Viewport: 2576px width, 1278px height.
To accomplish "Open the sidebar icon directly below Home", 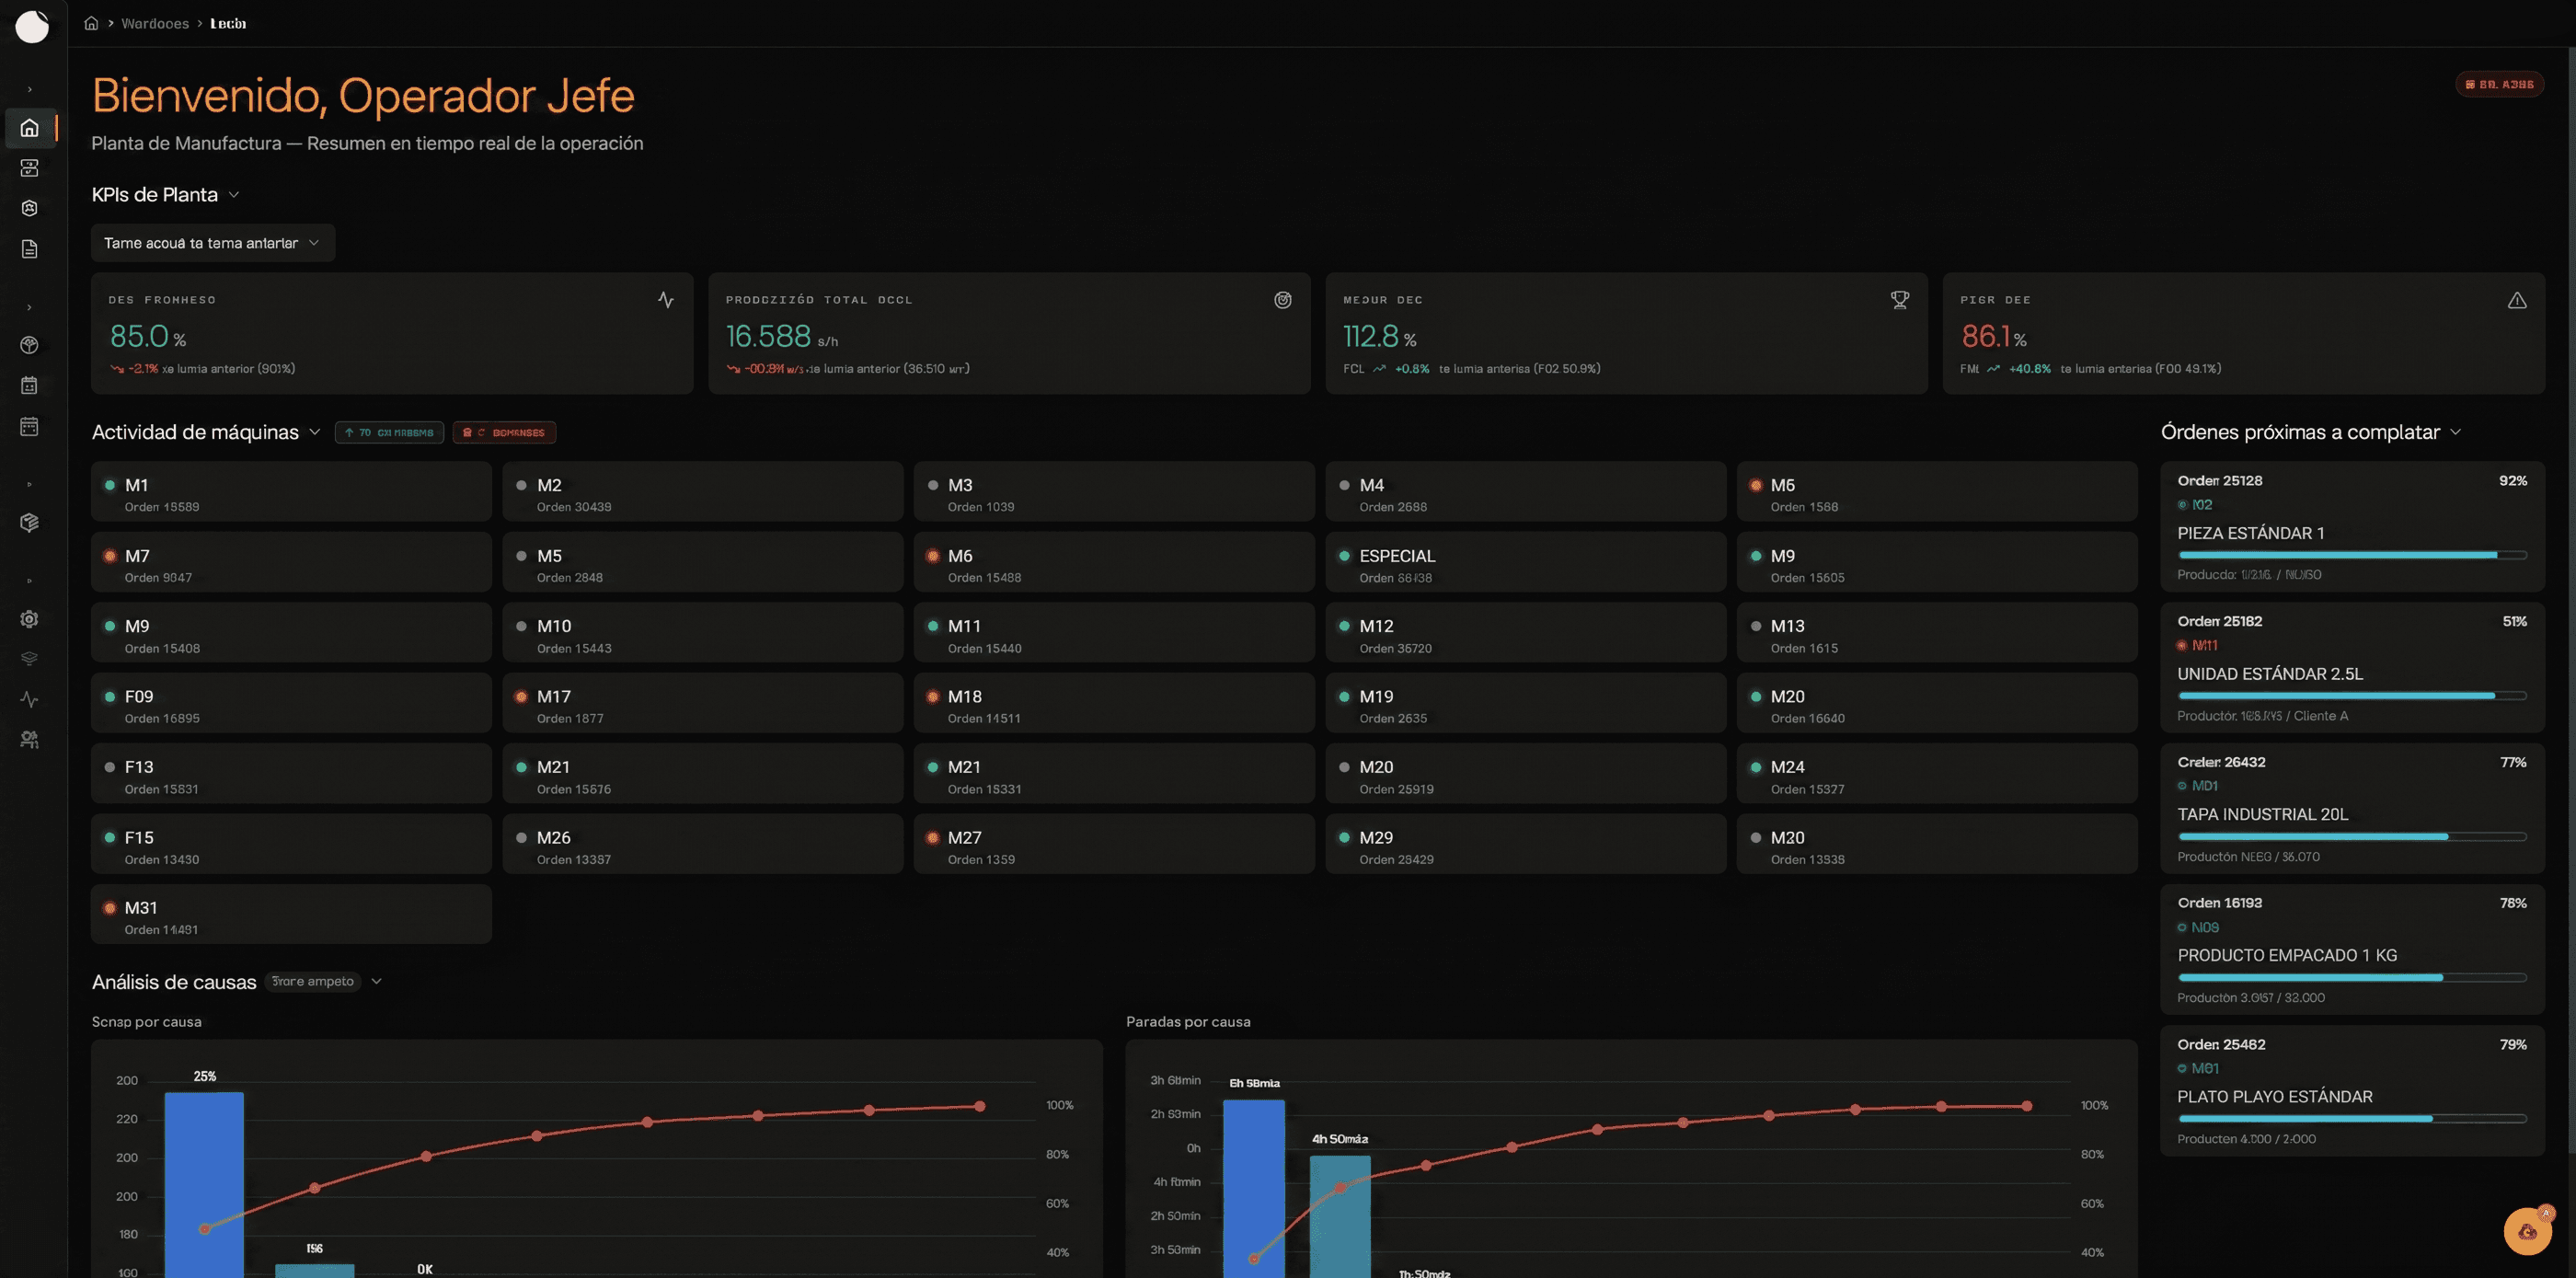I will 30,168.
